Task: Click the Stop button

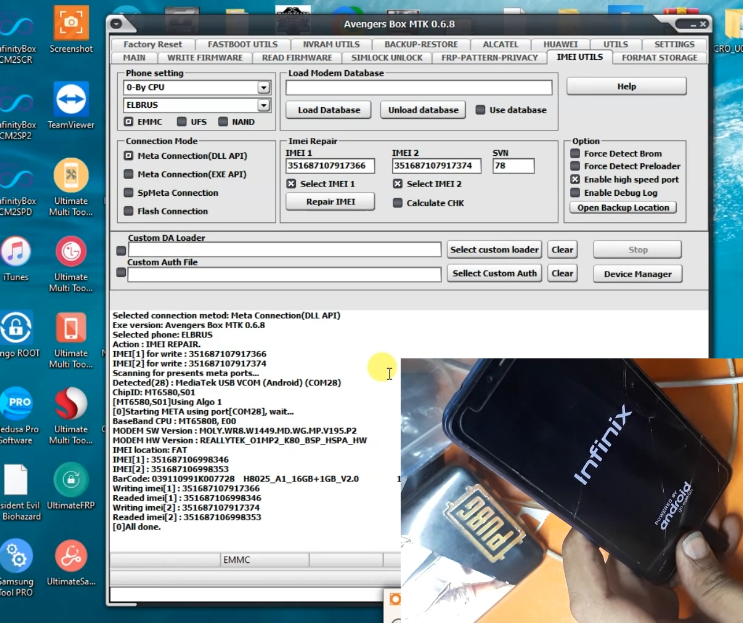Action: point(637,250)
